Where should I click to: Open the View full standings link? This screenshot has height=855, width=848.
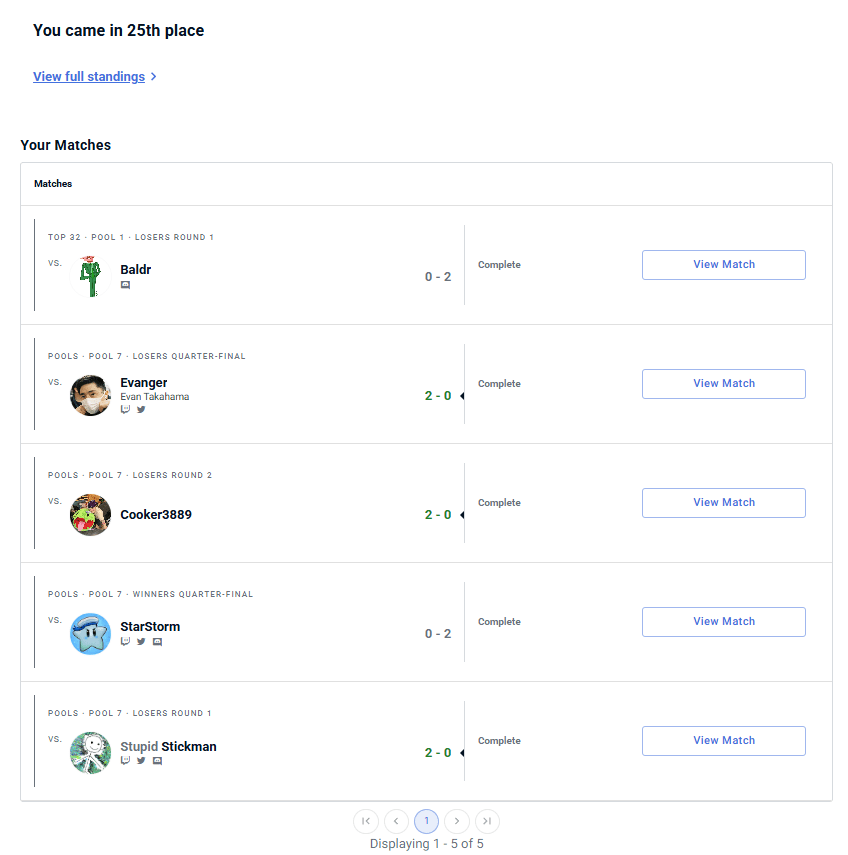[x=89, y=77]
